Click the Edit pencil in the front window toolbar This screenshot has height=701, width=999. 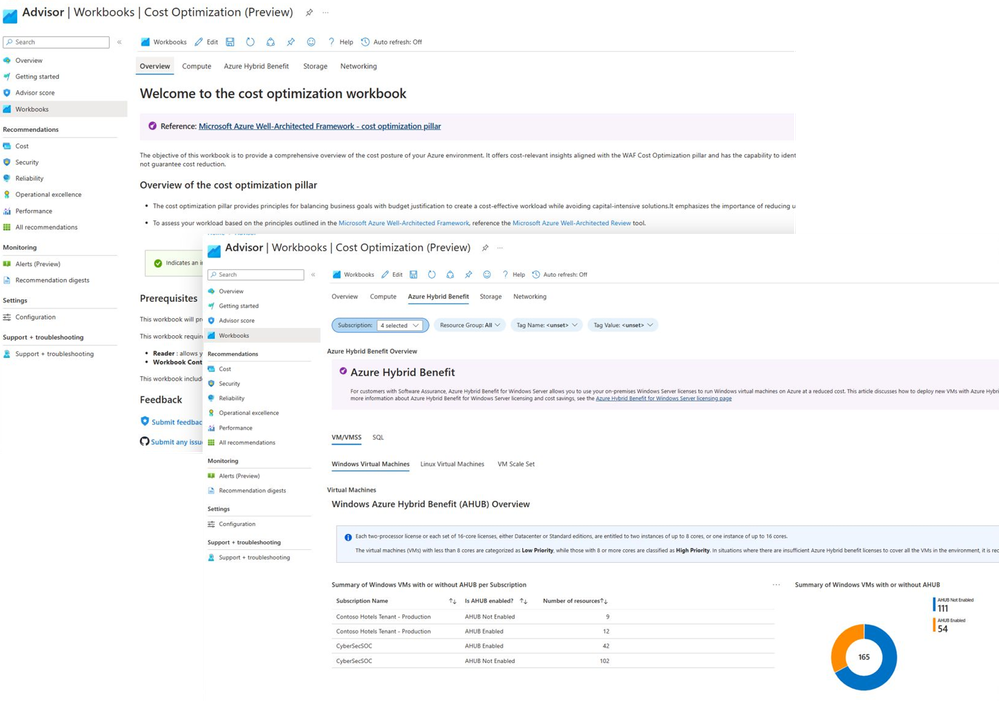(392, 275)
